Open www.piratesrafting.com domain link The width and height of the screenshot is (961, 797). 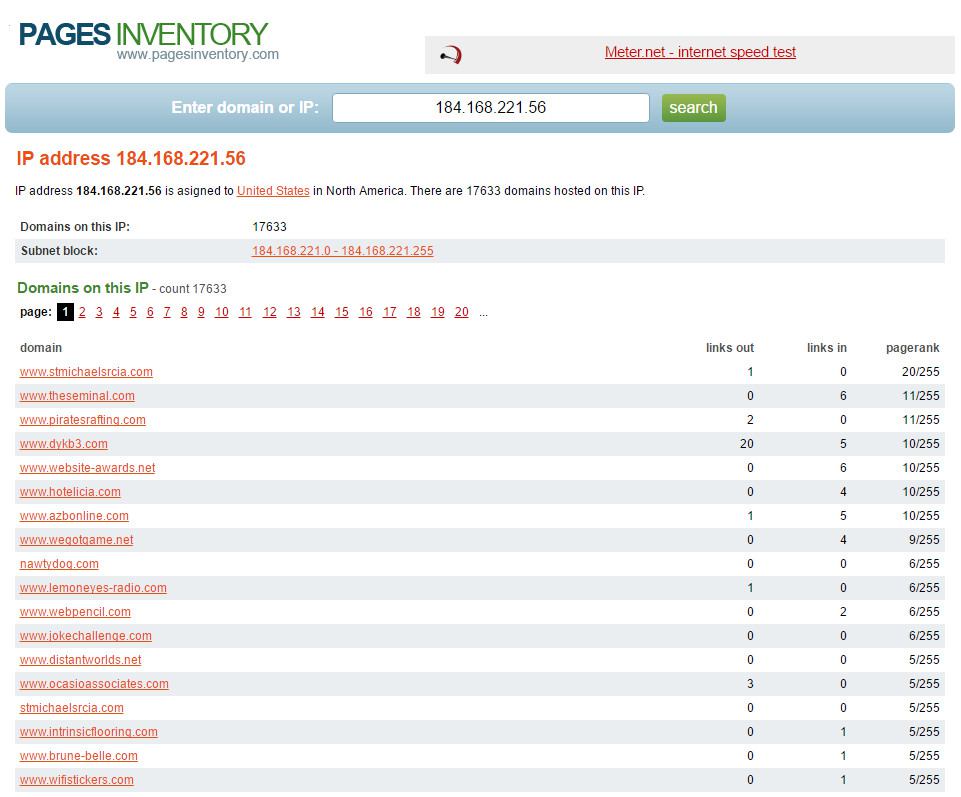tap(83, 420)
